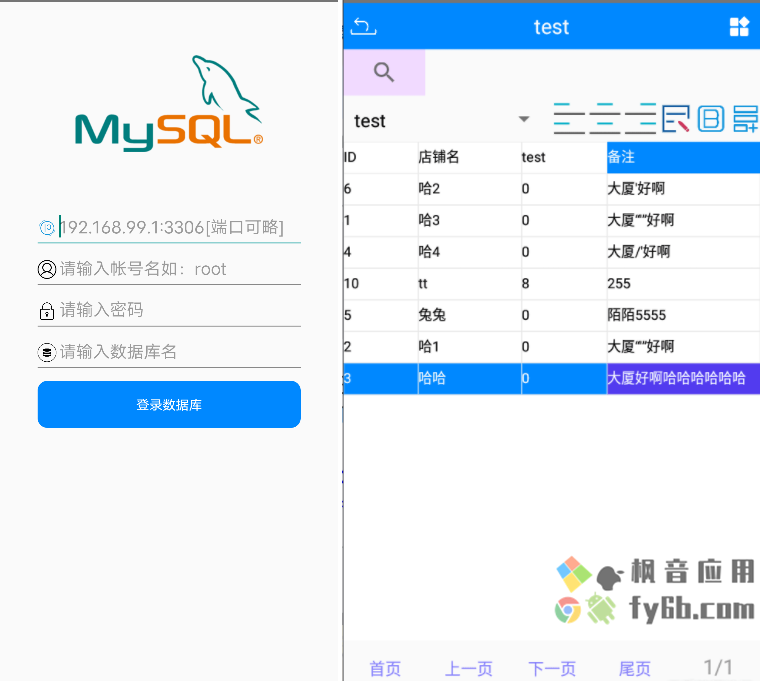764x681 pixels.
Task: Tap the back arrow in the test header
Action: coord(363,26)
